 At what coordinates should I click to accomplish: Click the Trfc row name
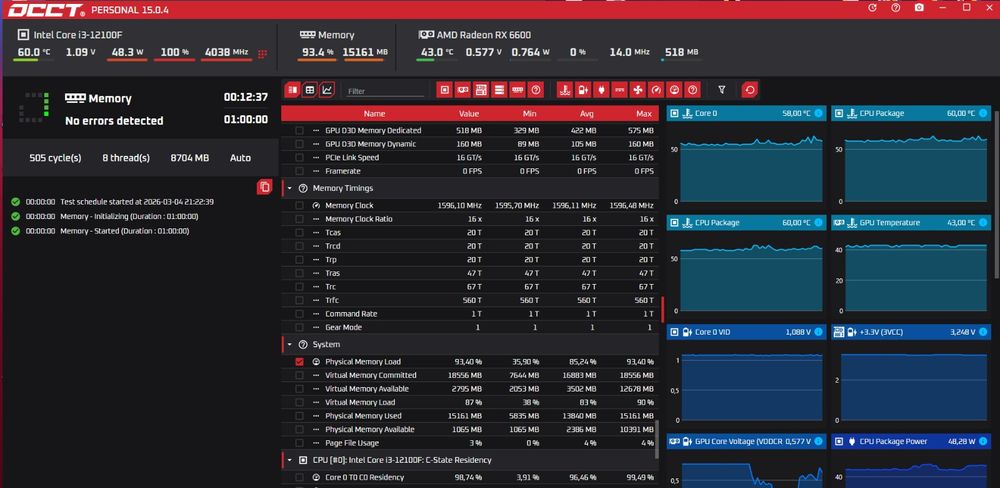333,300
